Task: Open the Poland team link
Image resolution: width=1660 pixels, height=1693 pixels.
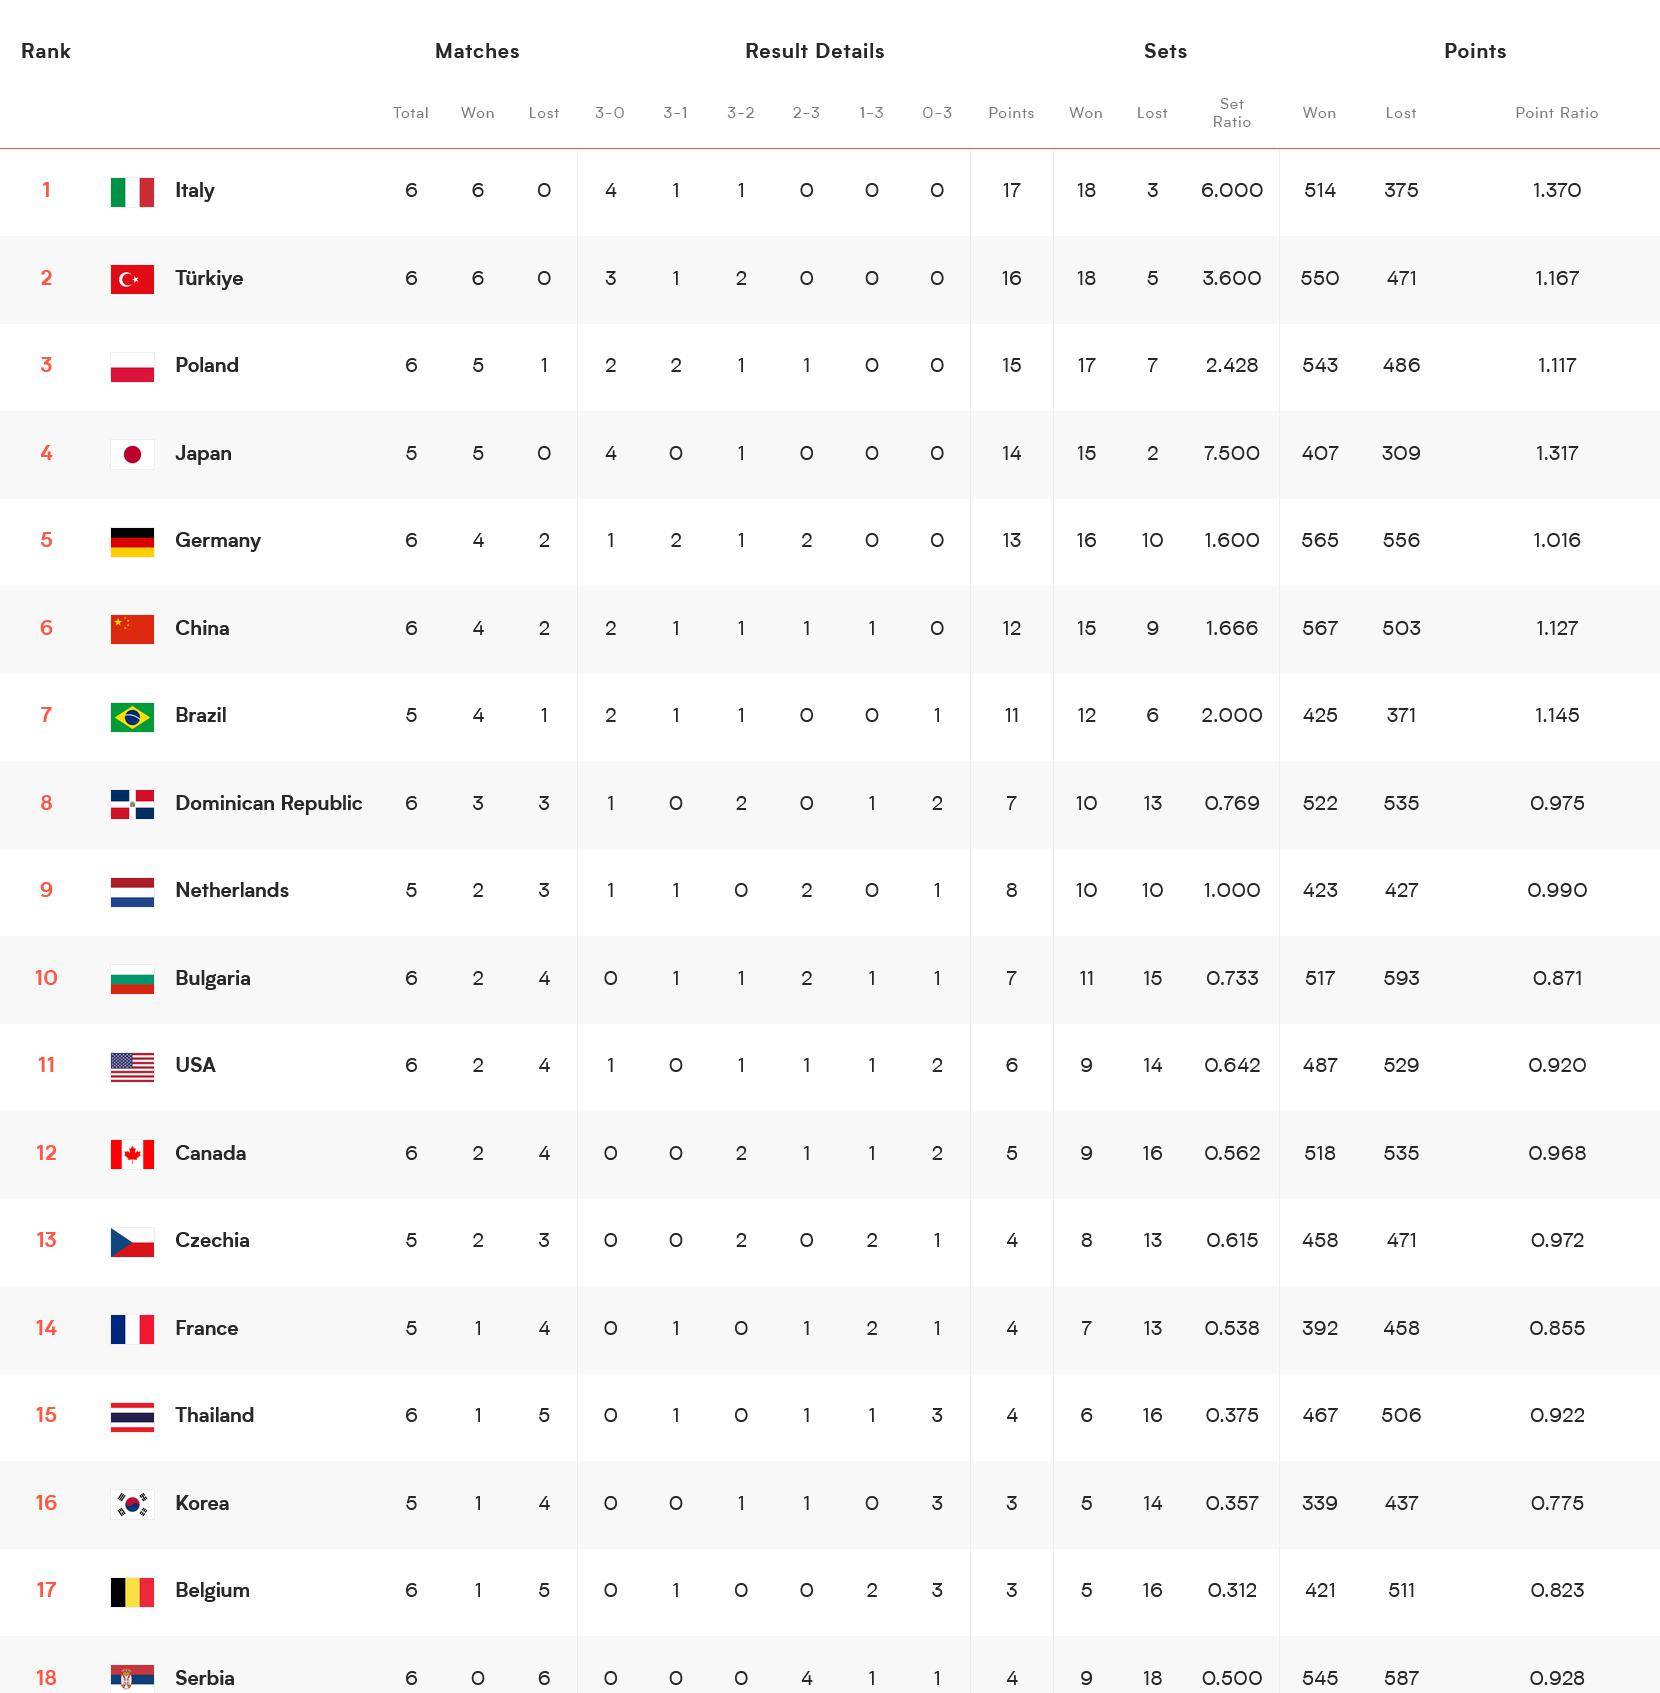Action: (206, 366)
